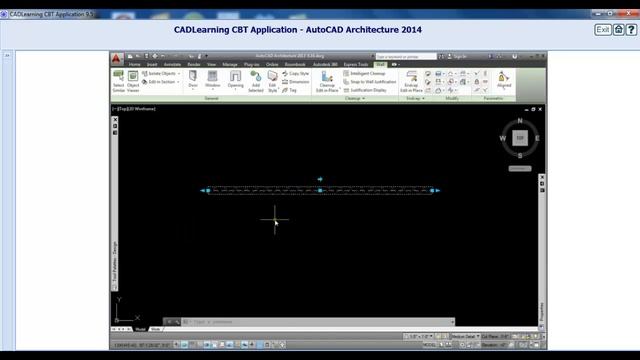The height and width of the screenshot is (360, 640).
Task: Click the N direction on ViewCube compass
Action: pyautogui.click(x=520, y=121)
